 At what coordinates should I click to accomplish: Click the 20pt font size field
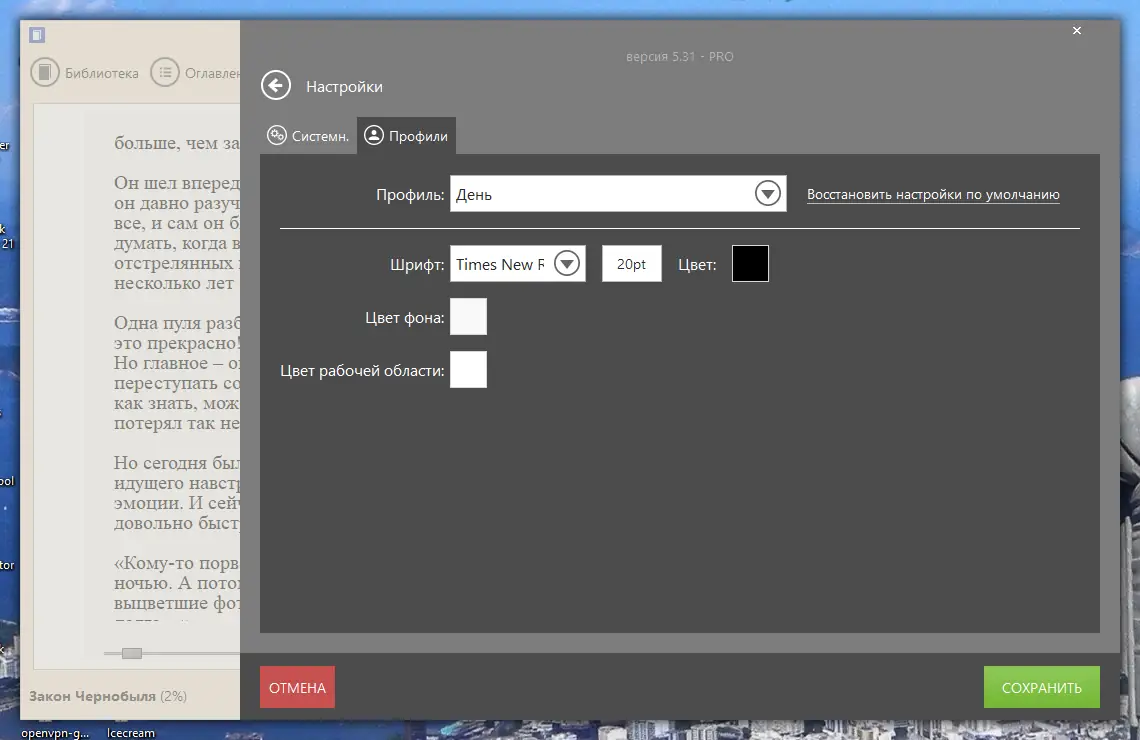pyautogui.click(x=632, y=263)
